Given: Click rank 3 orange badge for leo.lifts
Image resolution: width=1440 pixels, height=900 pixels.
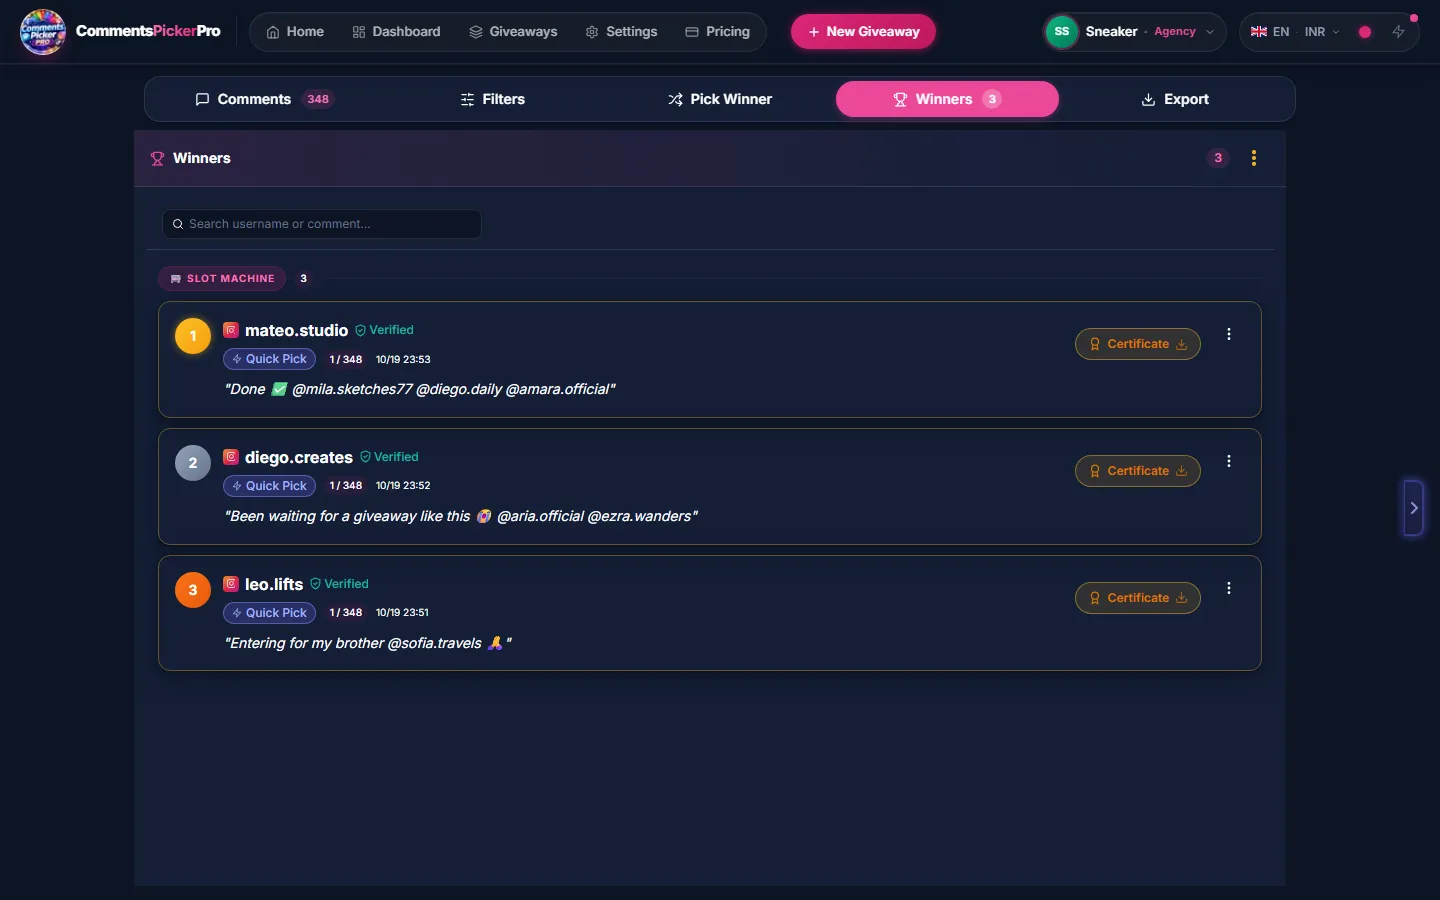Looking at the screenshot, I should coord(193,590).
